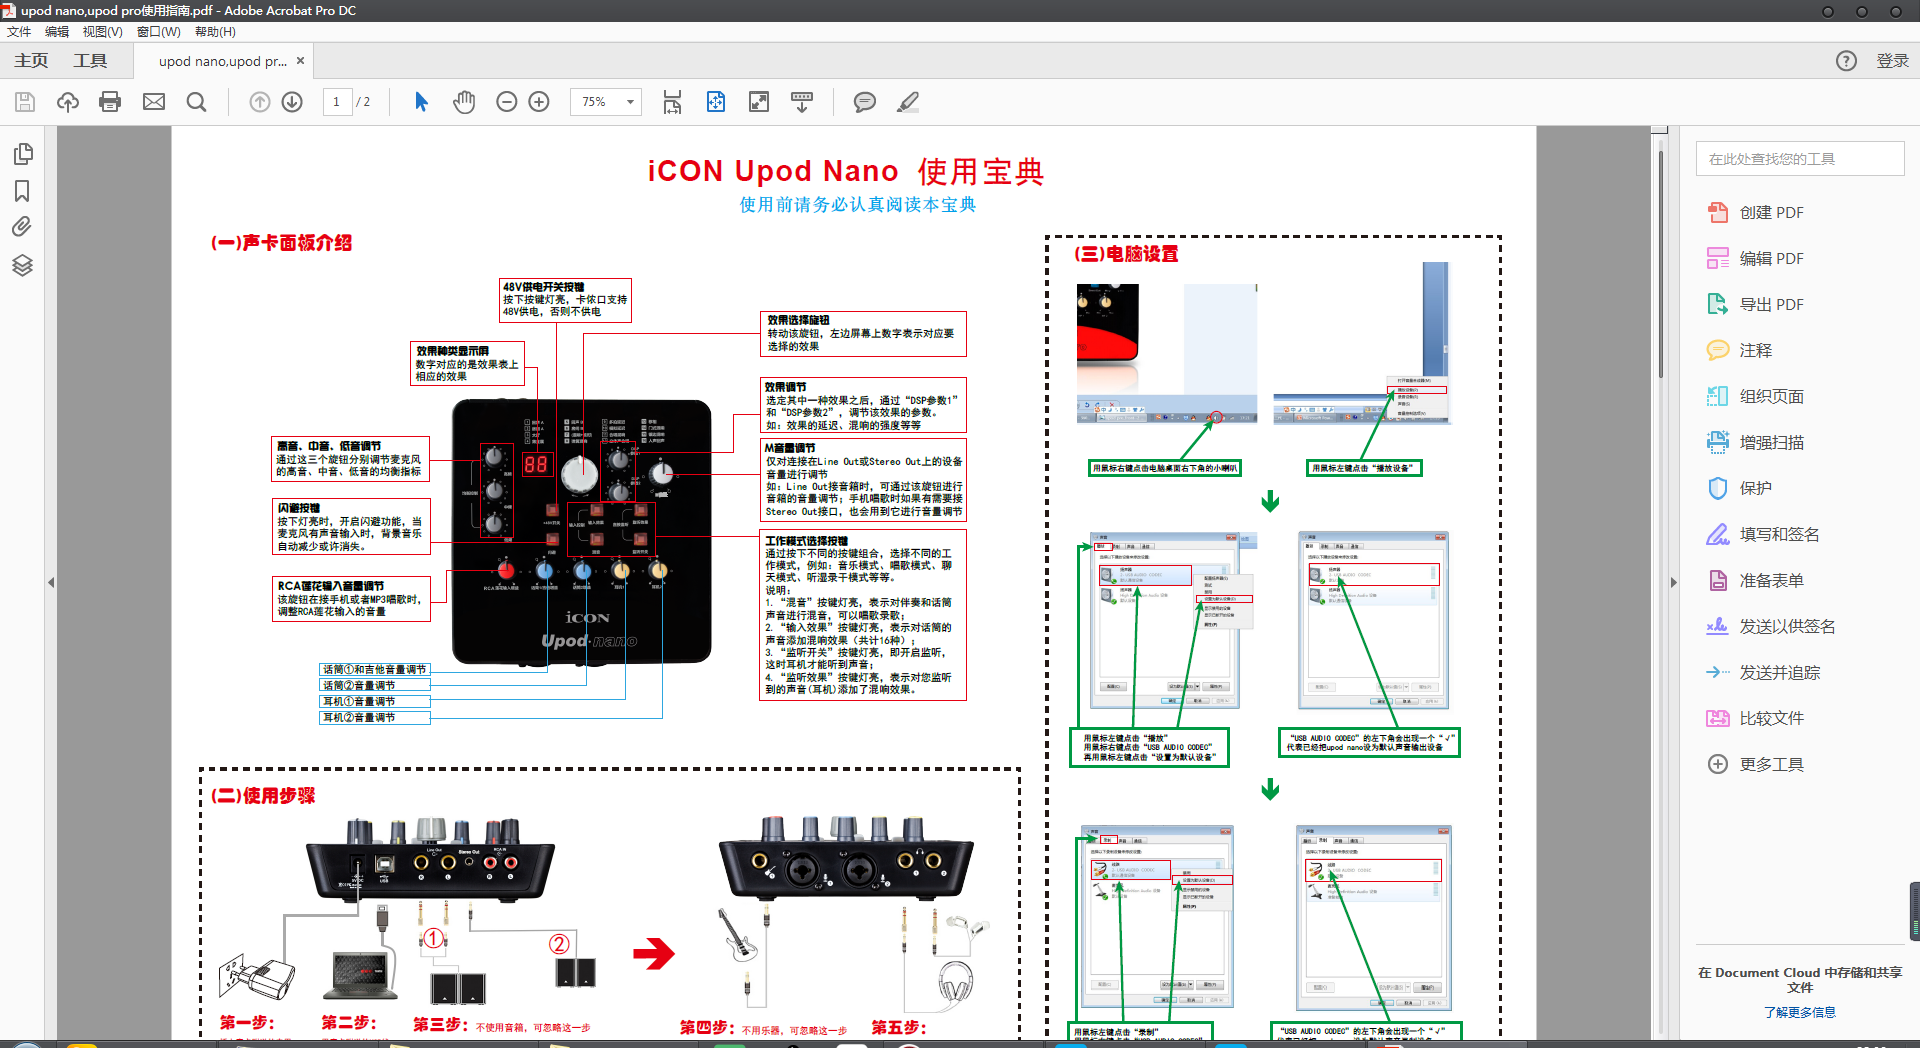Select the highlighter annotation tool

coord(908,101)
